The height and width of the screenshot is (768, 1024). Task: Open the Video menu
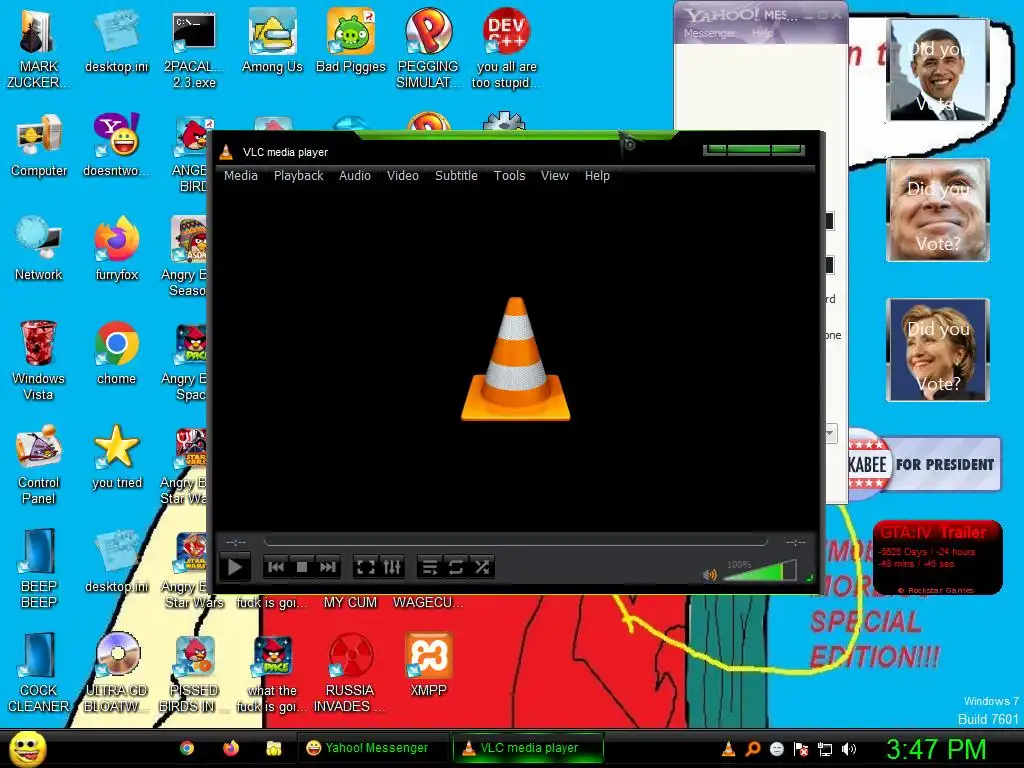point(403,176)
